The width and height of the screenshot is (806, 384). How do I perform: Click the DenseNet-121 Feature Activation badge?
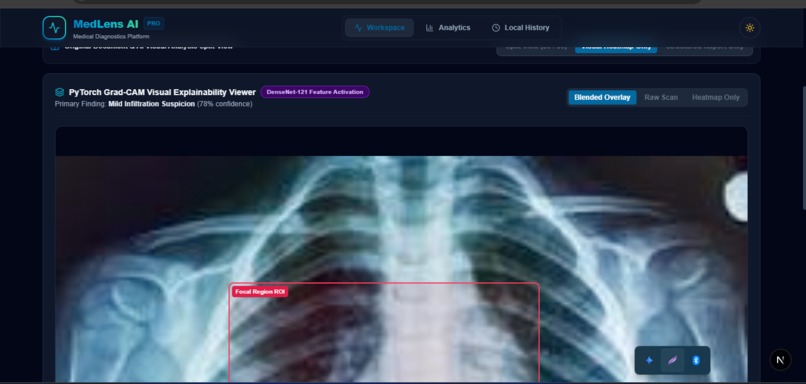coord(315,92)
